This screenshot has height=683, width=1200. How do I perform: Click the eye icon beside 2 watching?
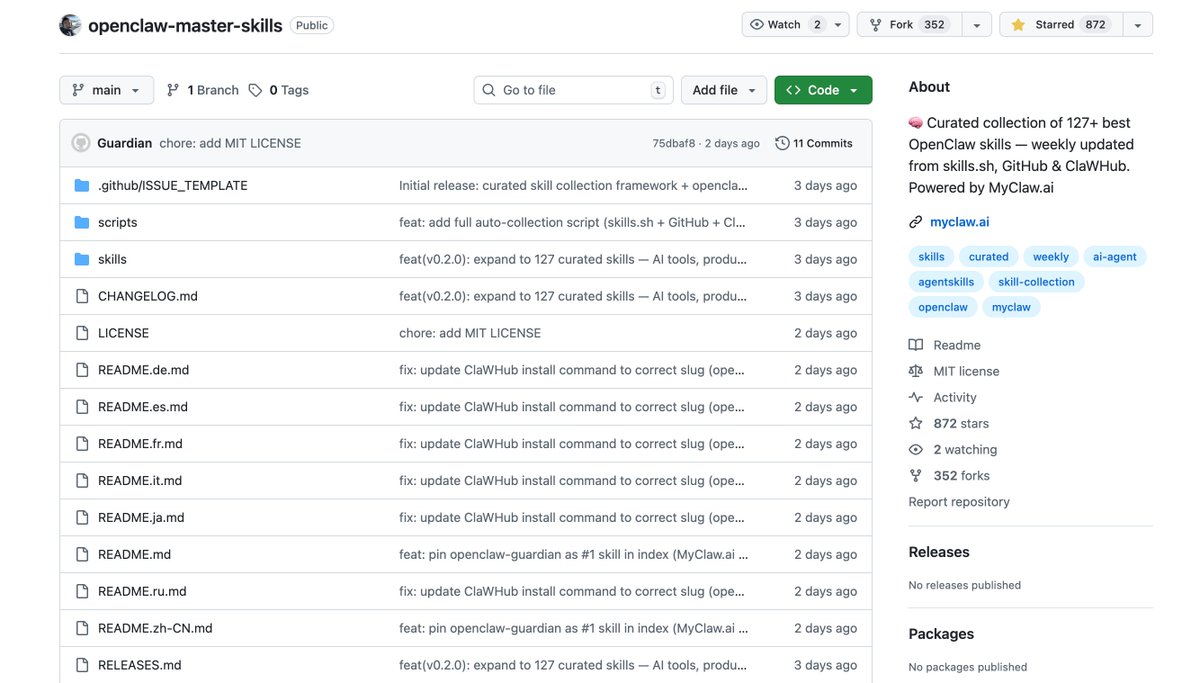click(x=916, y=449)
